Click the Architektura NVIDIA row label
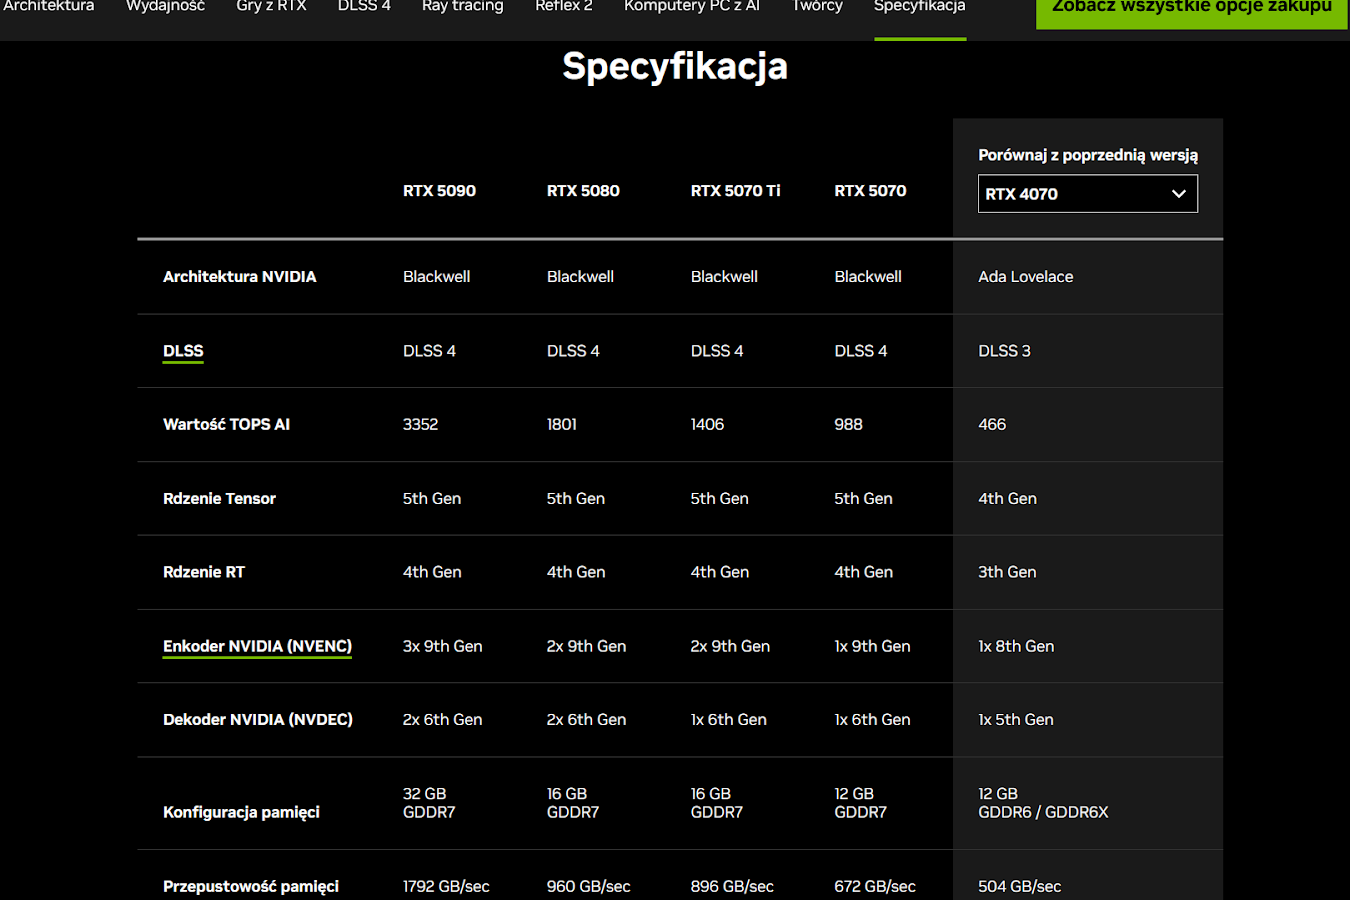The height and width of the screenshot is (900, 1350). click(x=240, y=277)
